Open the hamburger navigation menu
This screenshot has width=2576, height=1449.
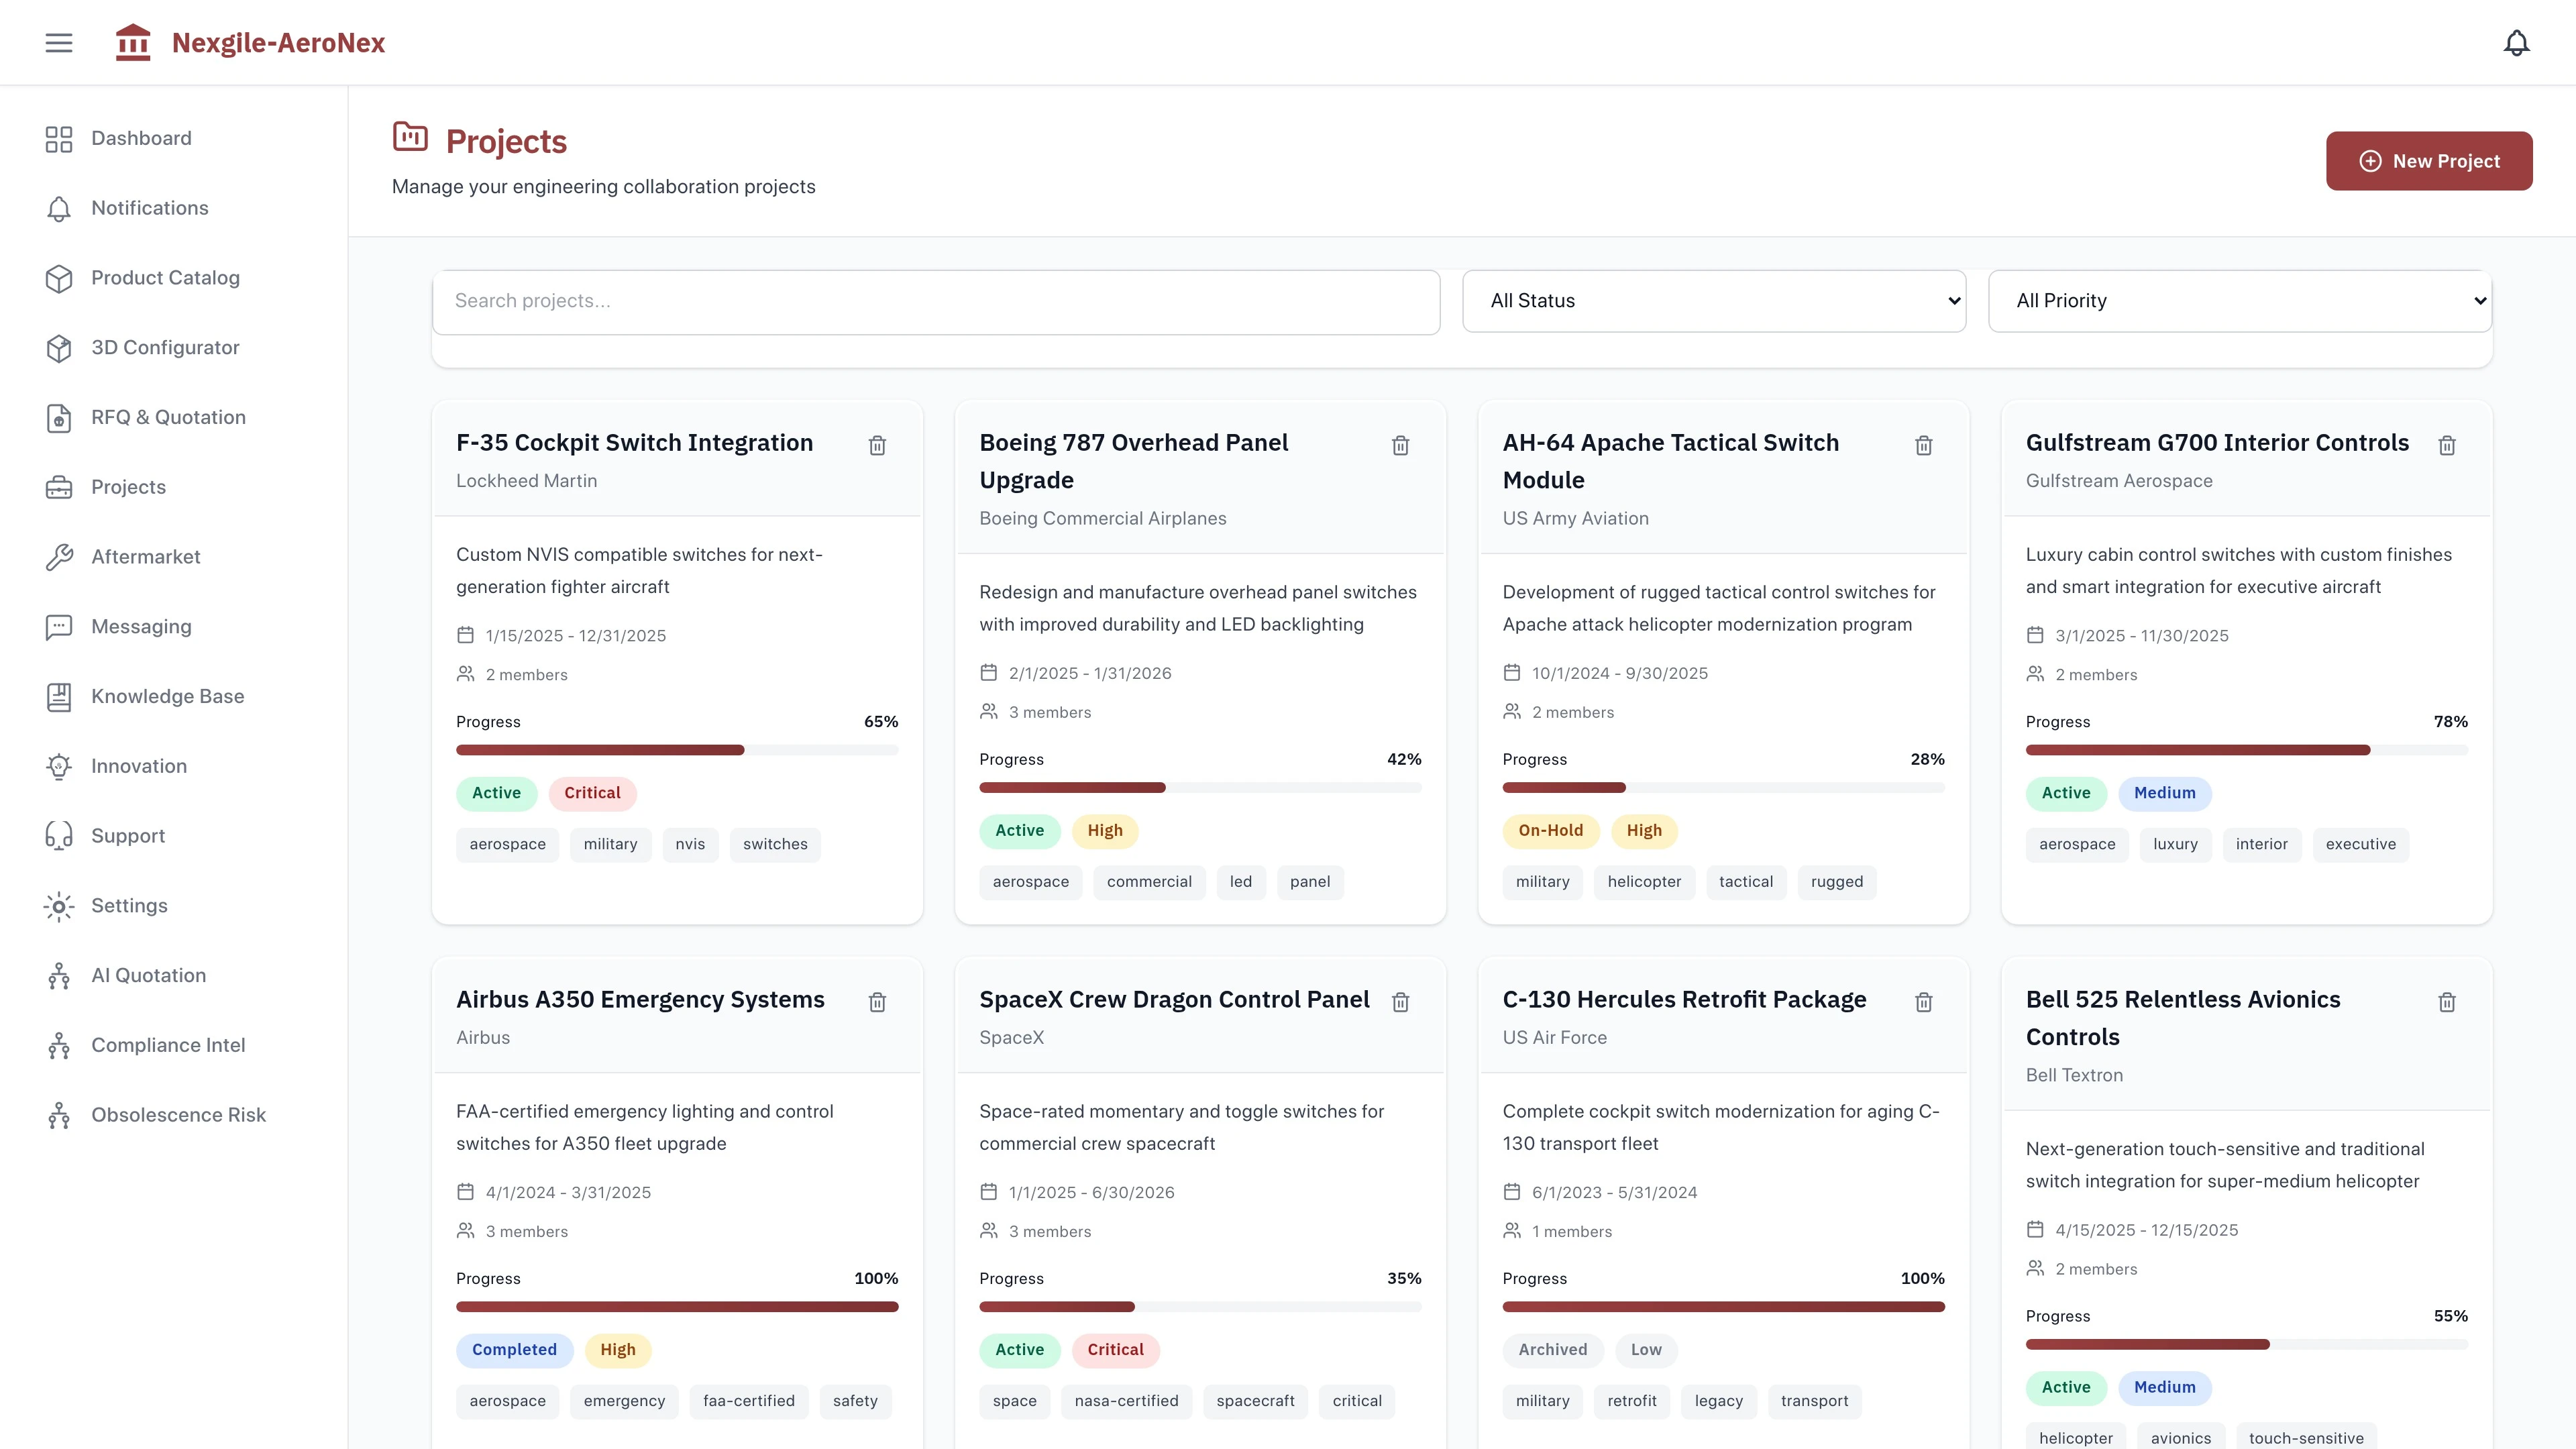[x=58, y=42]
